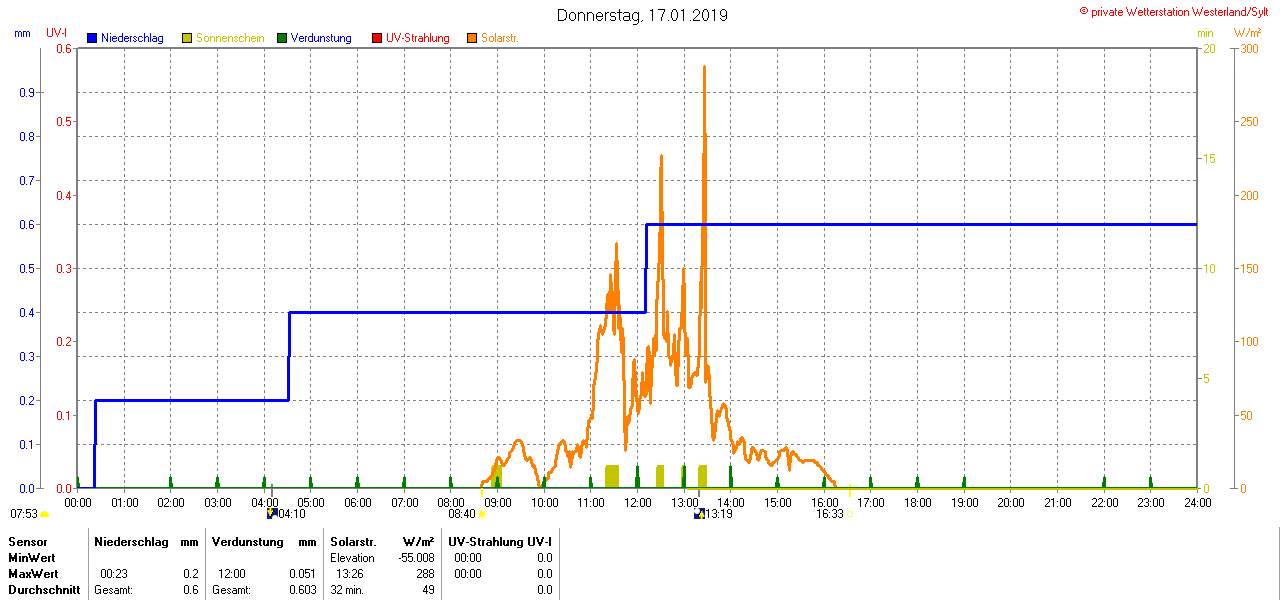Click the UV-Strahlung UV-I column header
Screen dimensions: 1280x600
(500, 541)
